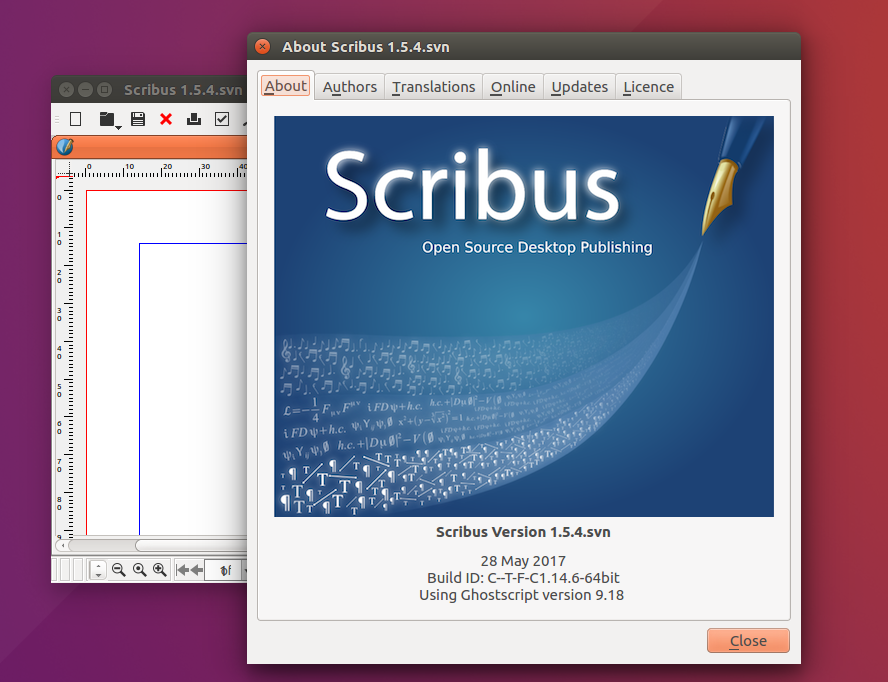Close the document using the red X
Screen dimensions: 888x682
coord(166,119)
